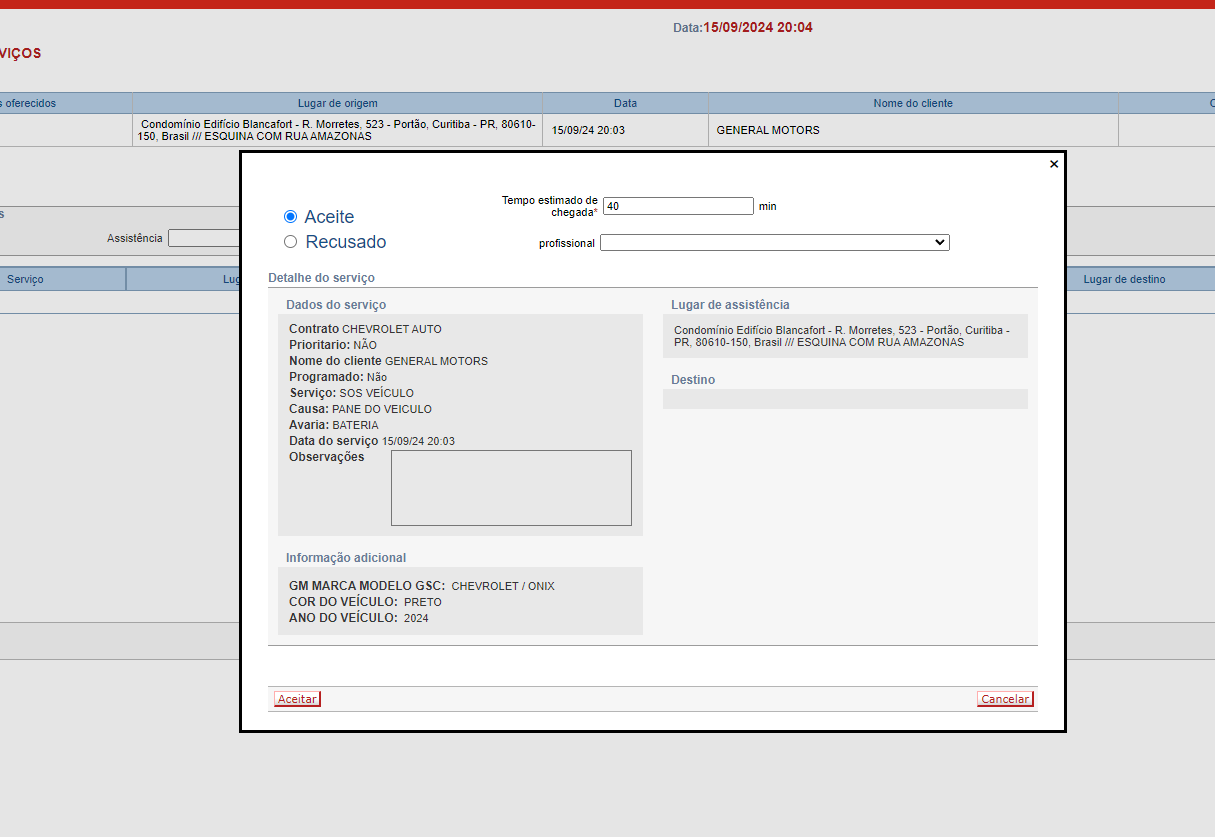This screenshot has height=837, width=1215.
Task: Click the Serviço column header
Action: (x=25, y=279)
